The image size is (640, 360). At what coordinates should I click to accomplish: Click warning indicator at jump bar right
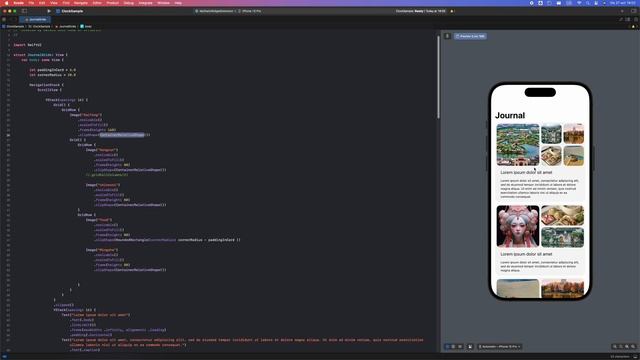coord(633,26)
